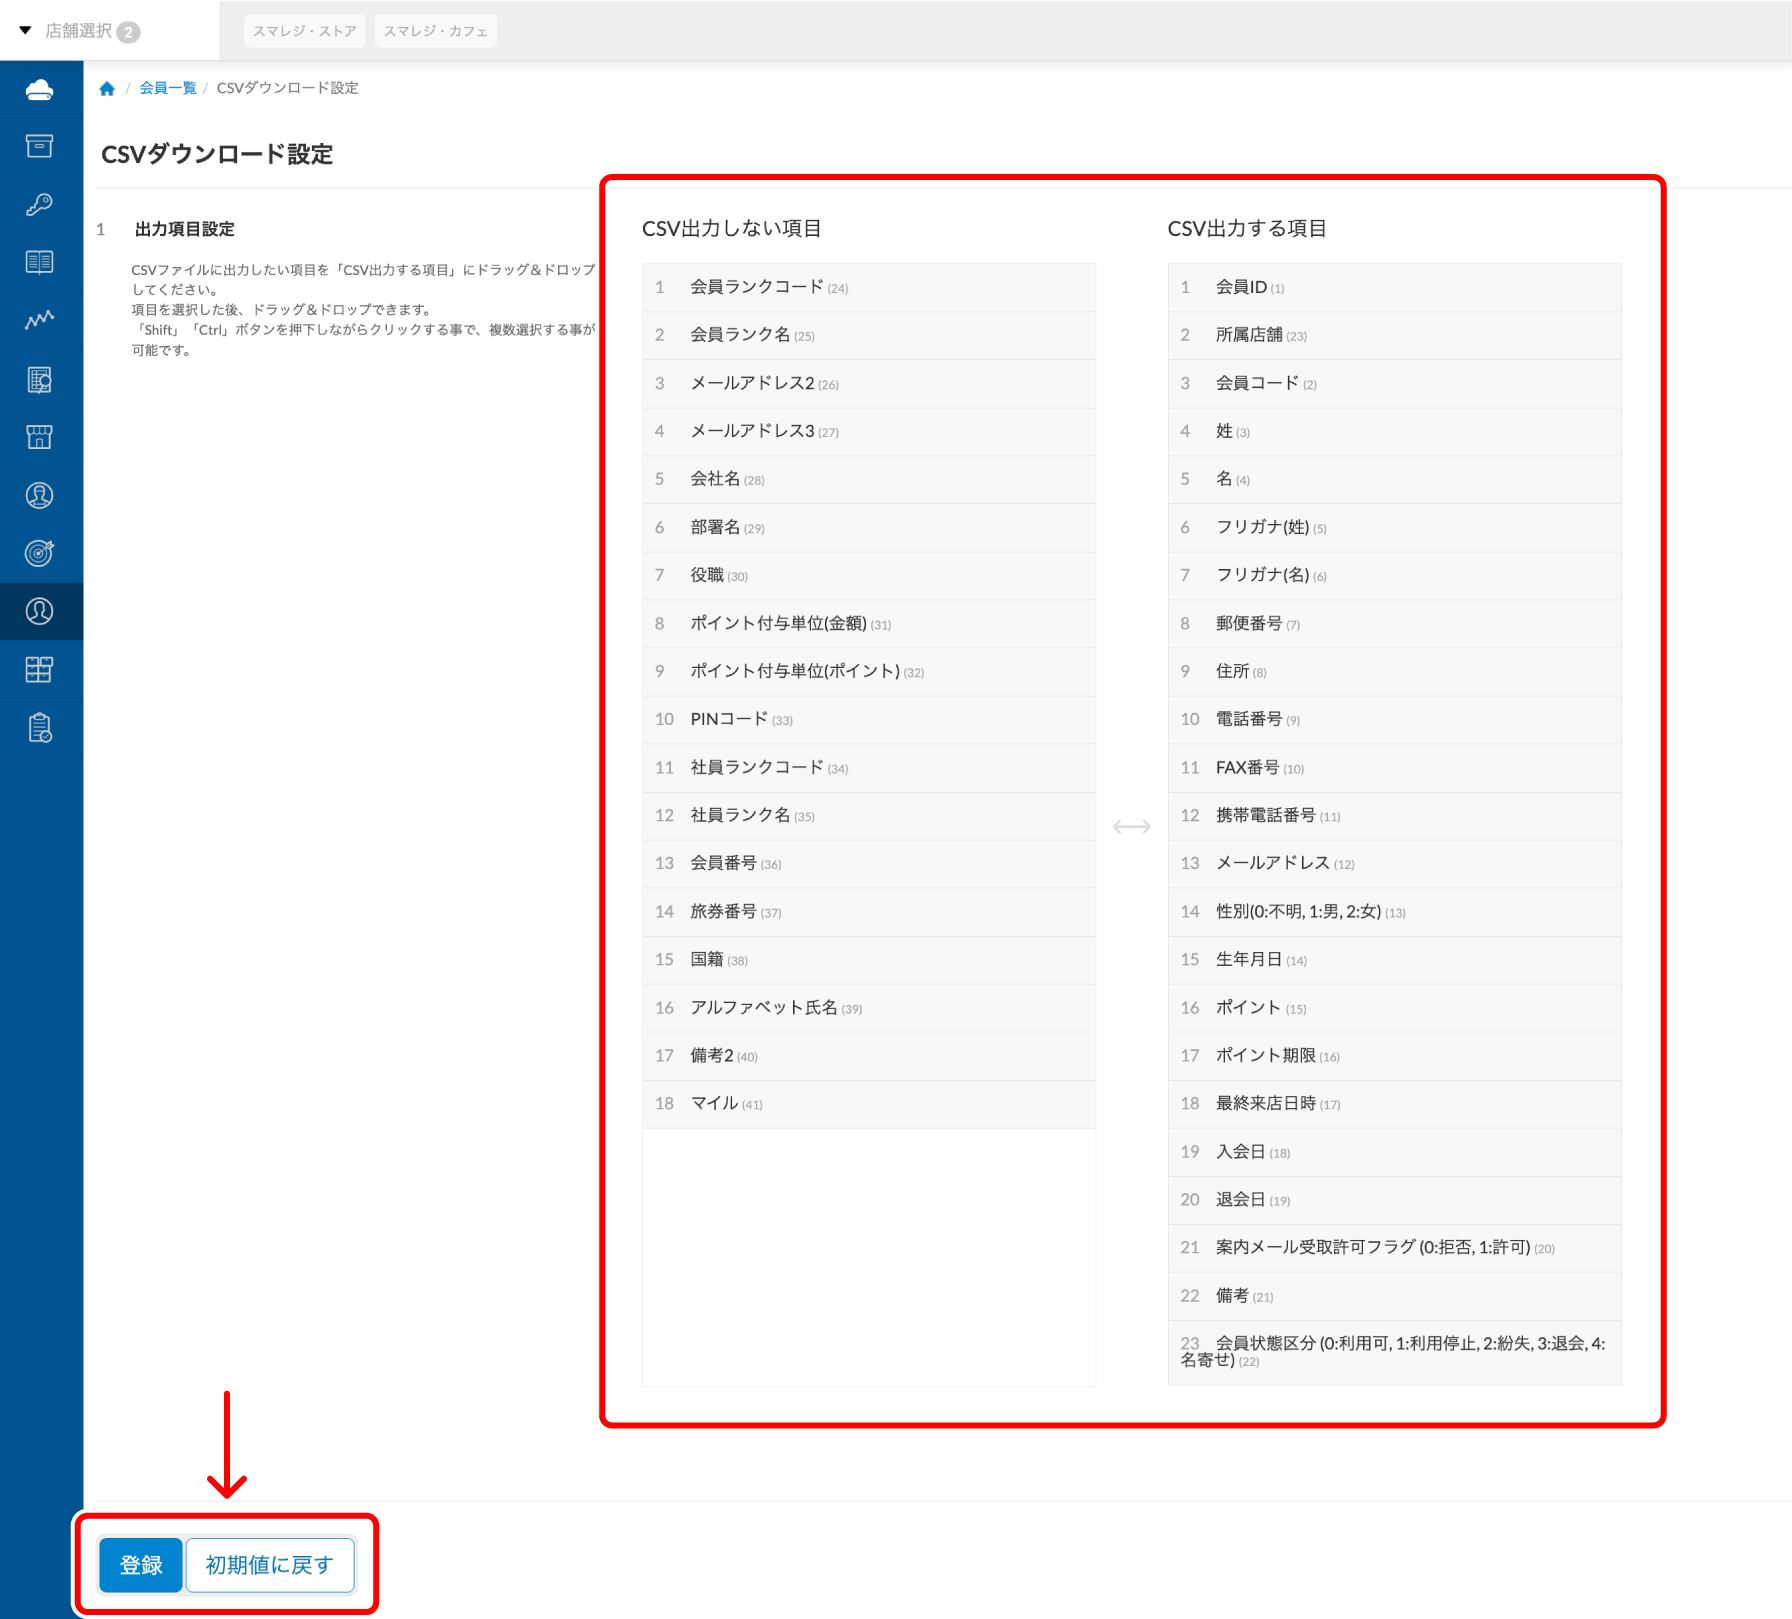Open the archive box sidebar icon

(x=40, y=147)
